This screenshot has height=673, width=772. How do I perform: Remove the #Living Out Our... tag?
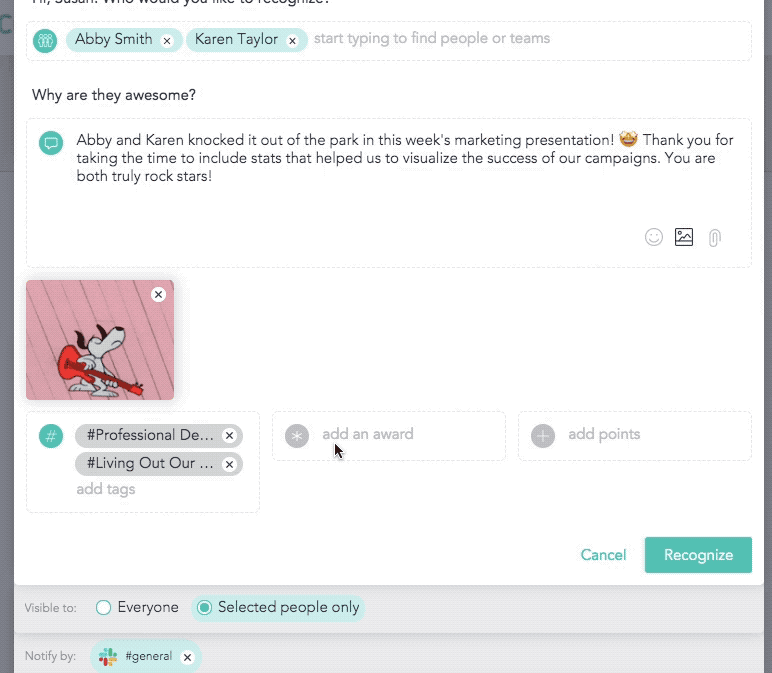pyautogui.click(x=229, y=464)
